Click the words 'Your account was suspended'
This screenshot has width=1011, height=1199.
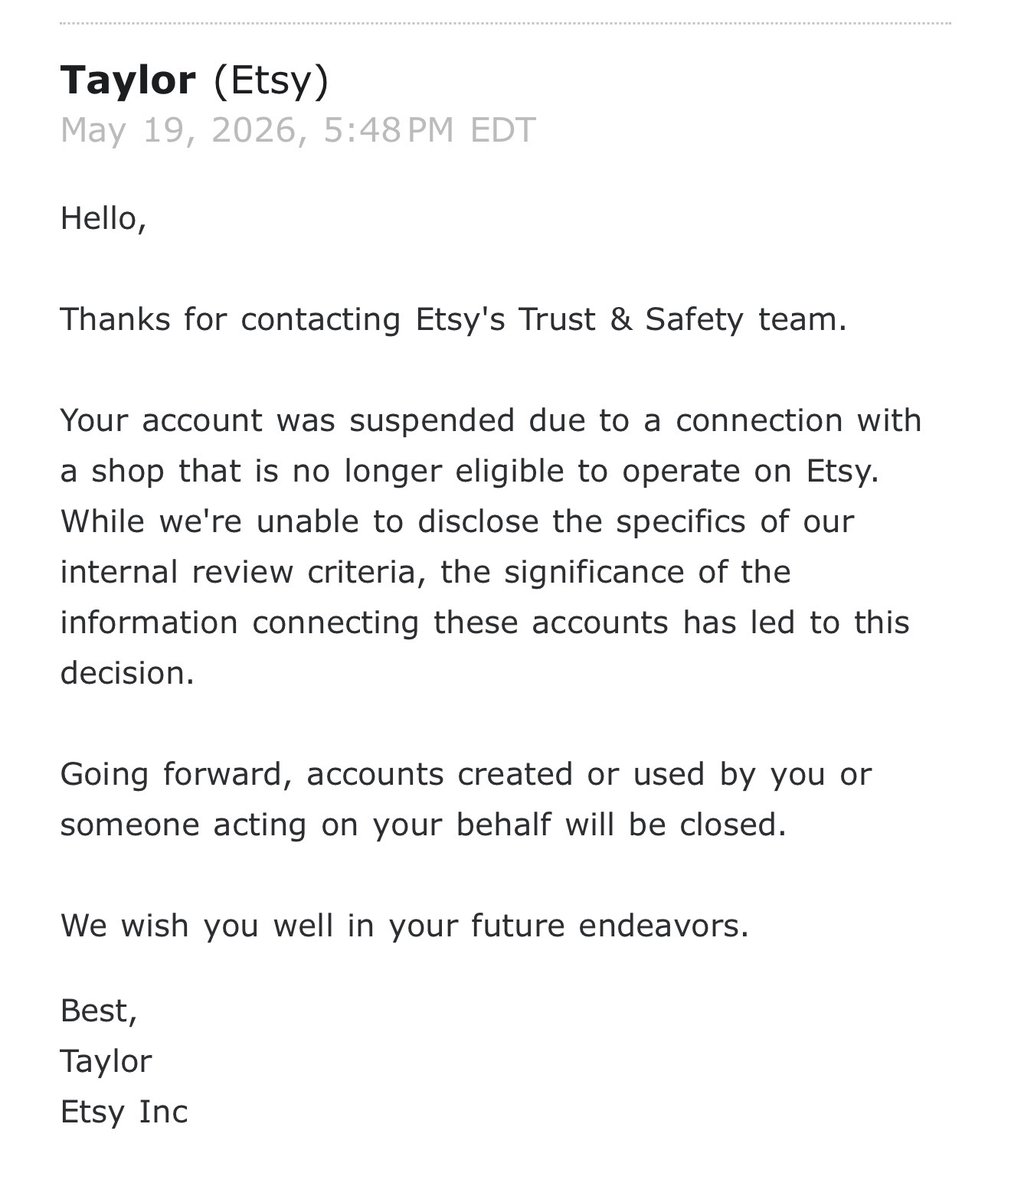(287, 421)
